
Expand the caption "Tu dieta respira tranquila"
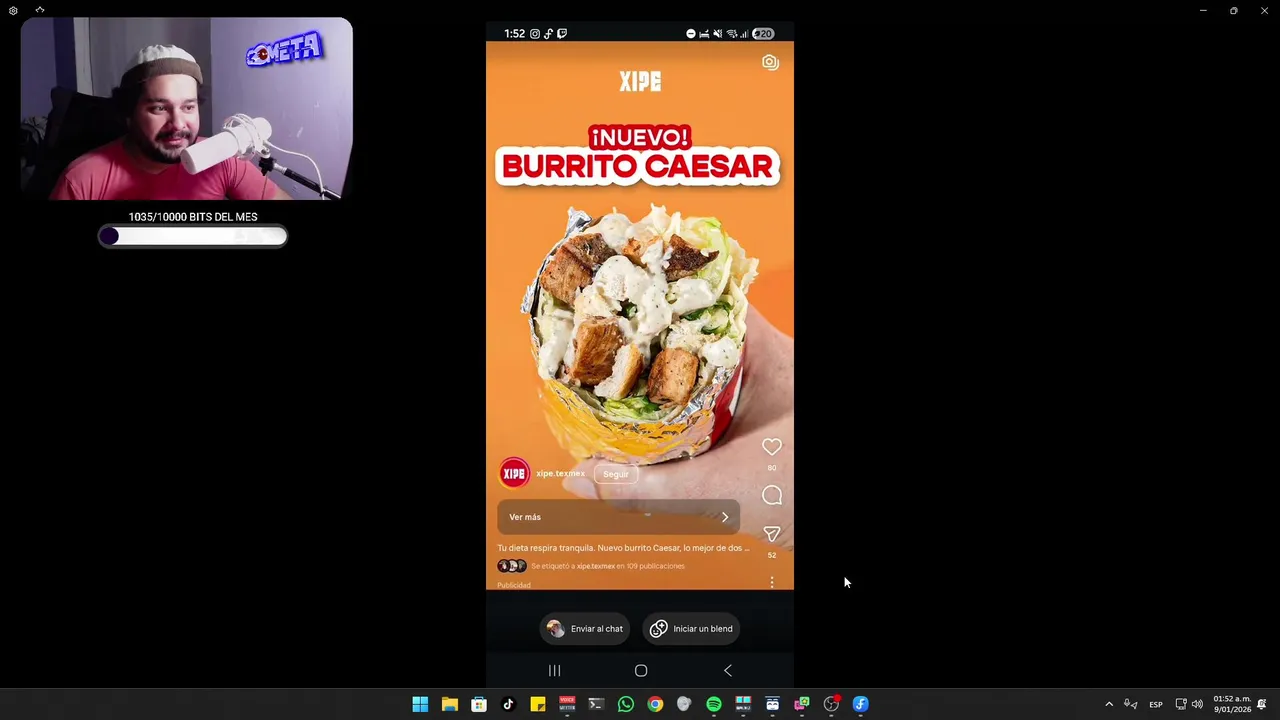coord(623,548)
